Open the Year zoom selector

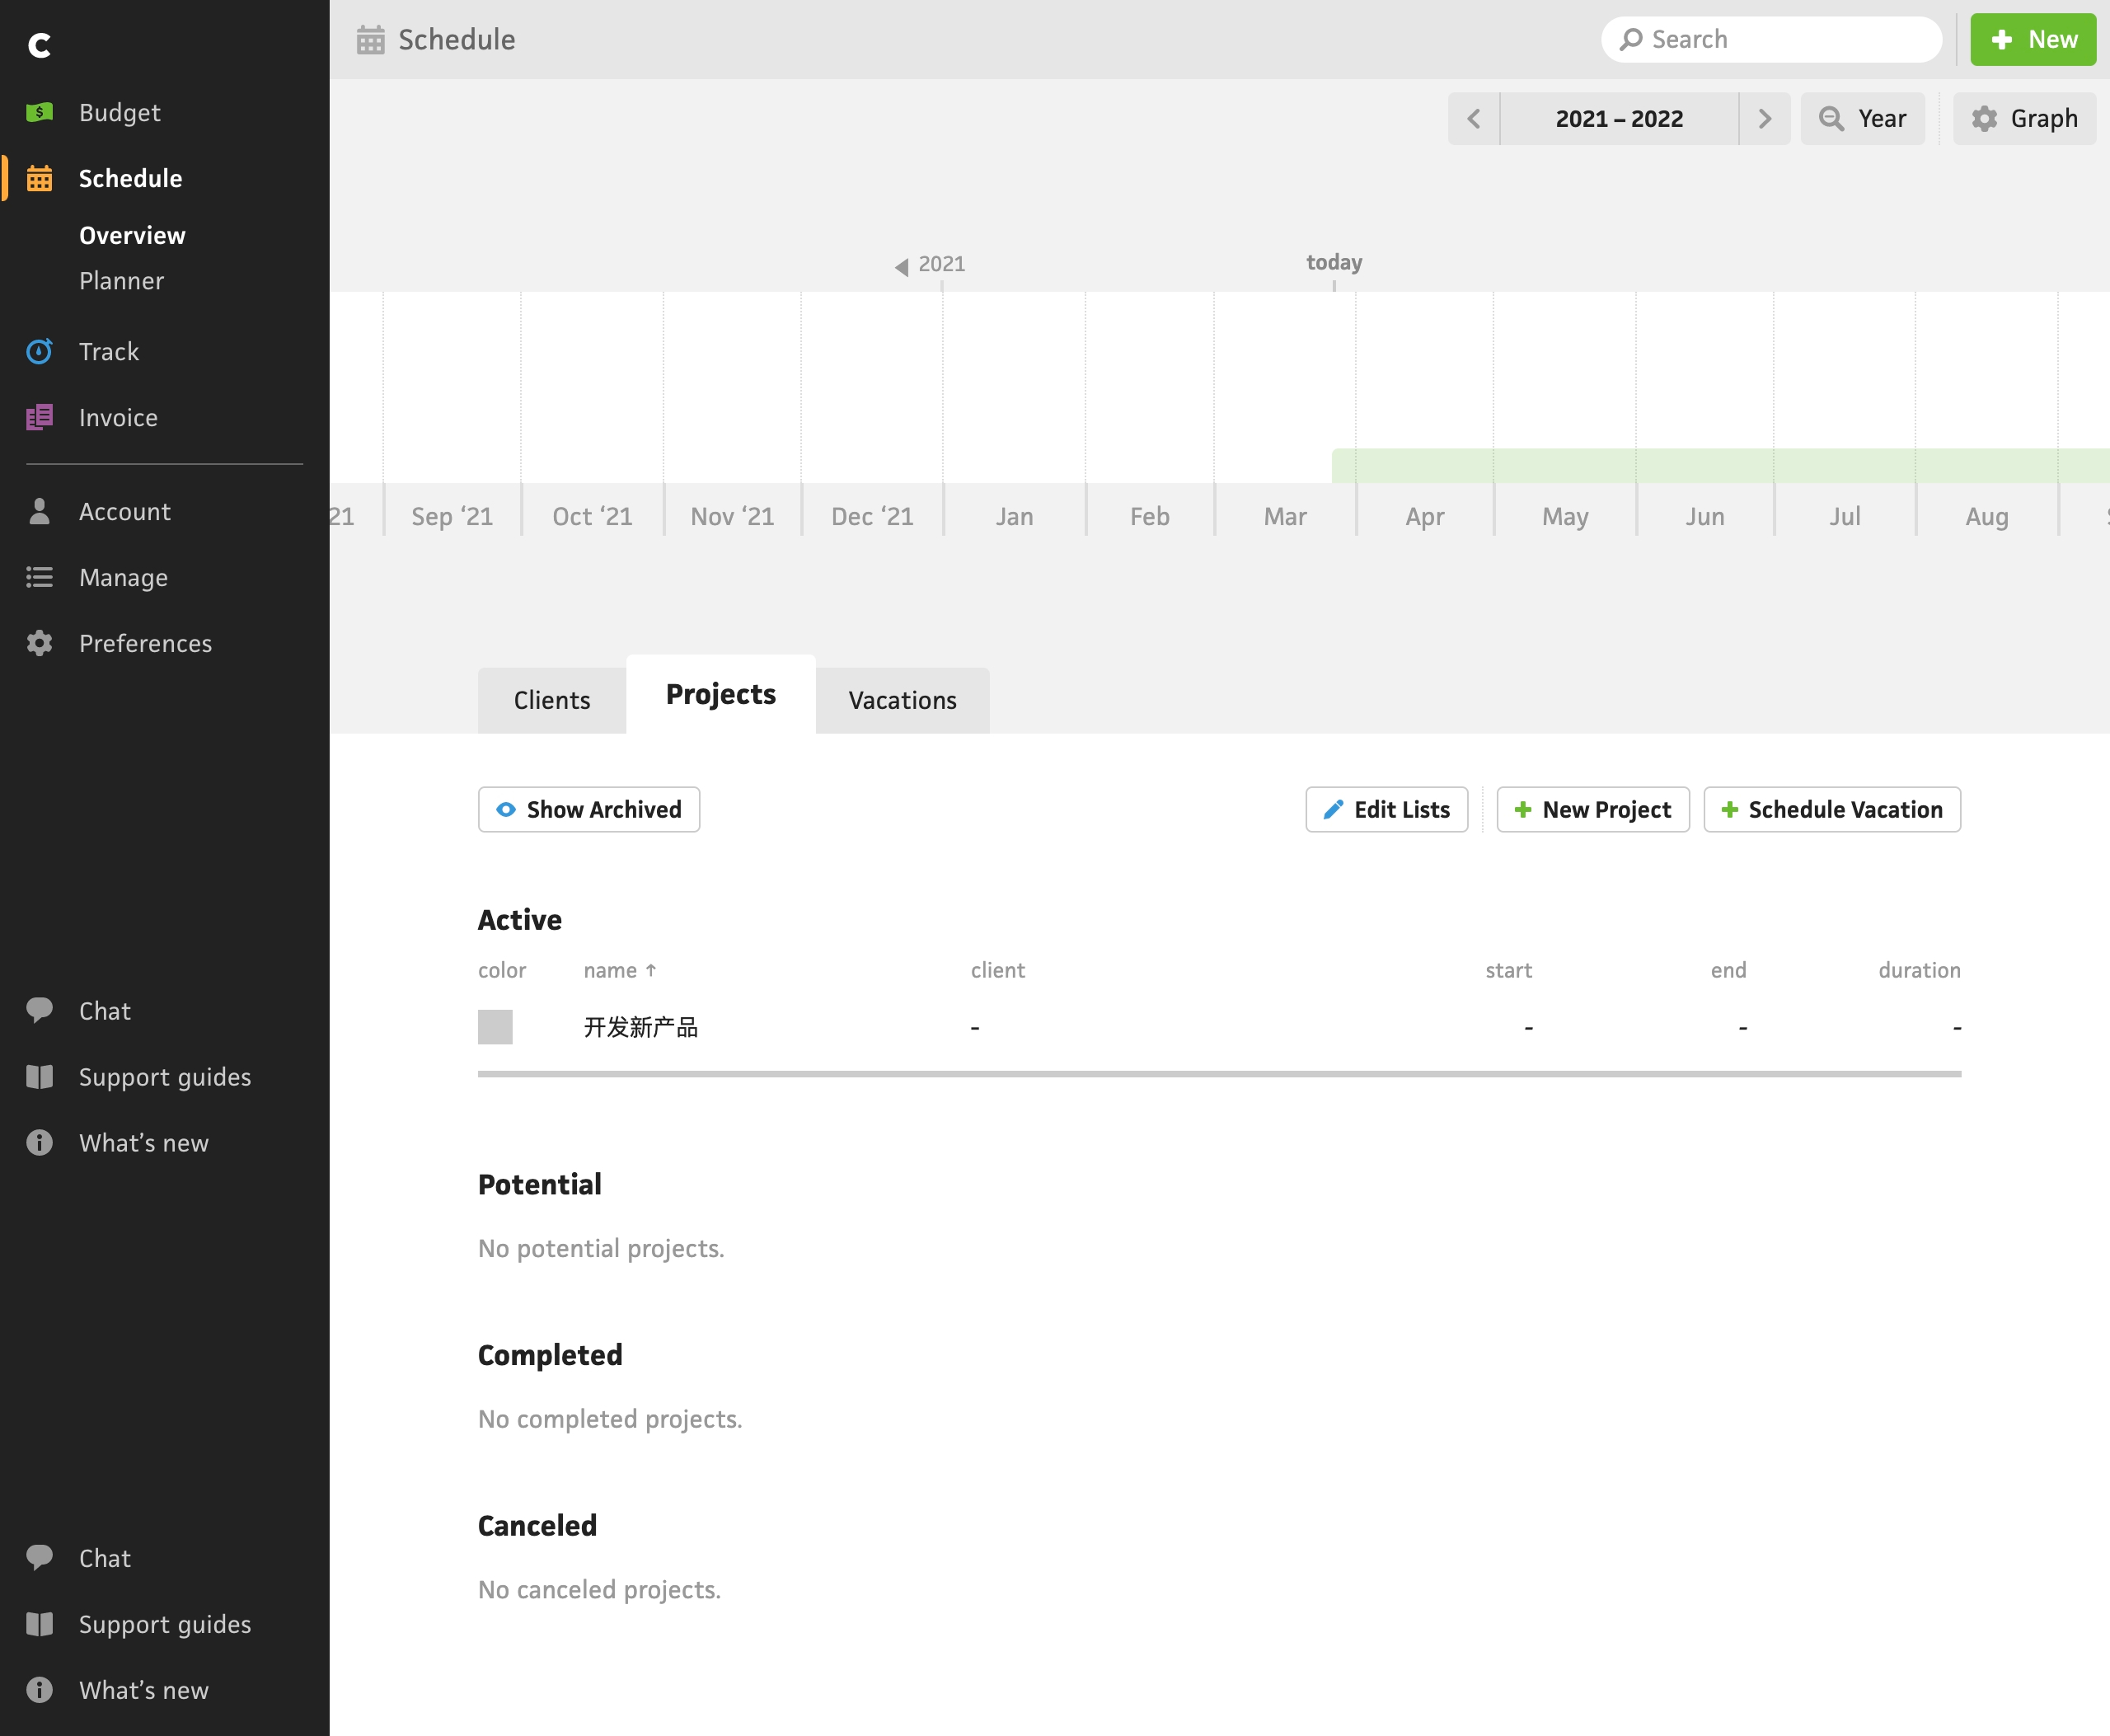(1862, 118)
